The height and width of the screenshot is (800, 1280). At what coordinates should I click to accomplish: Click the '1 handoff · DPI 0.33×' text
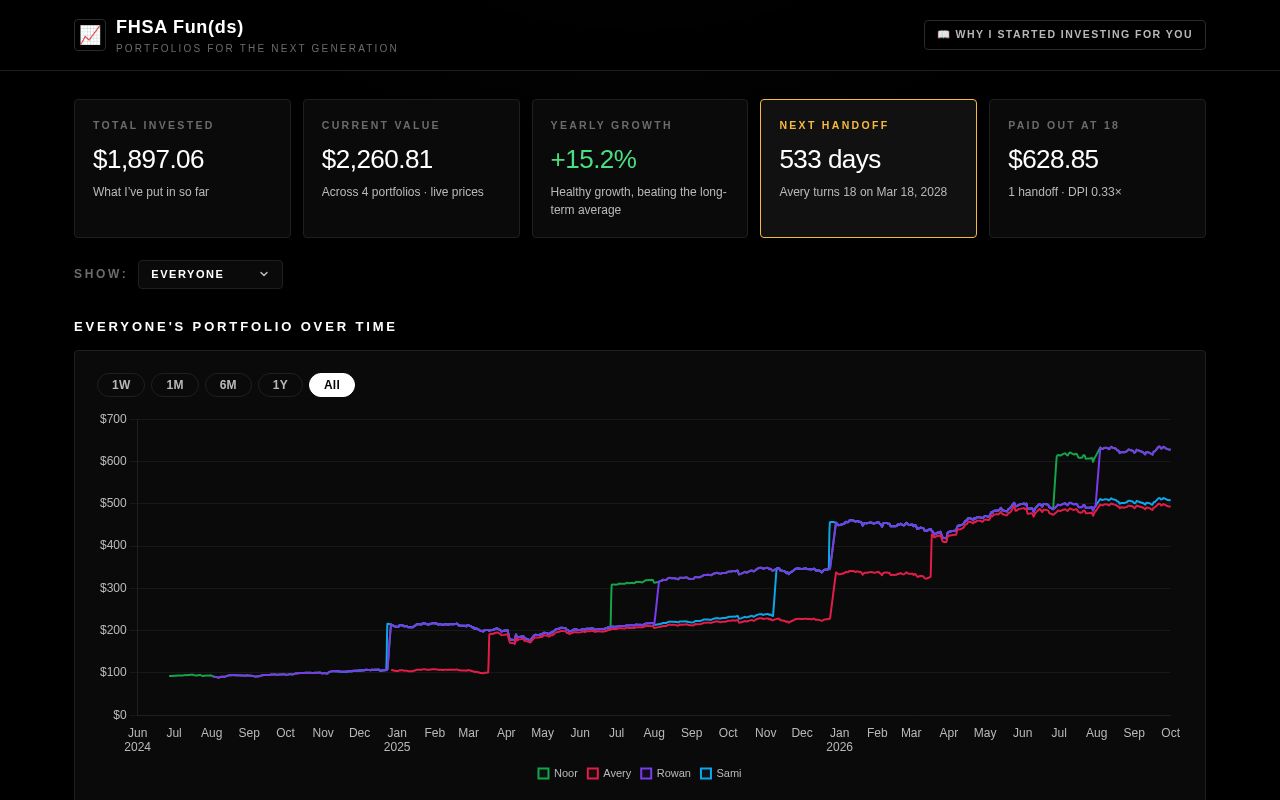[x=1065, y=192]
